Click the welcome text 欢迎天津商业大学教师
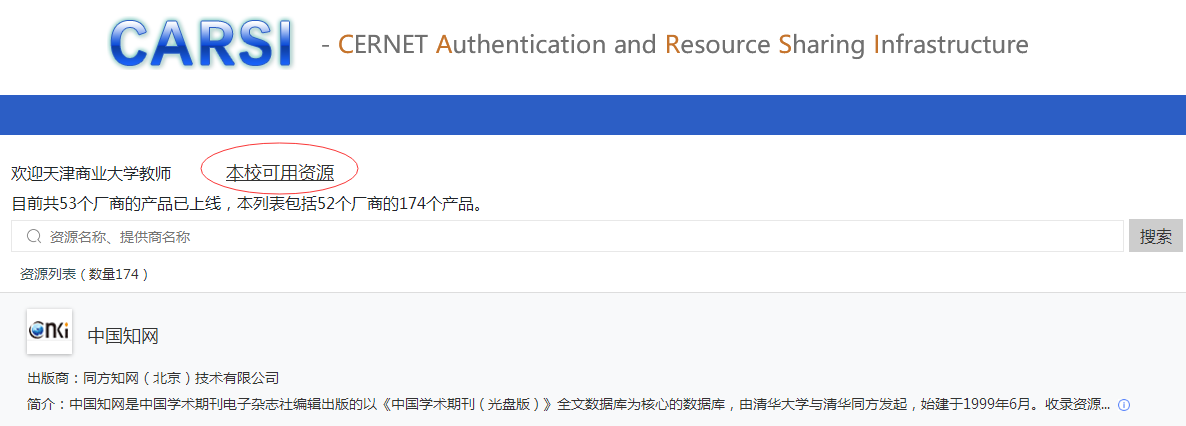This screenshot has width=1186, height=426. click(92, 174)
